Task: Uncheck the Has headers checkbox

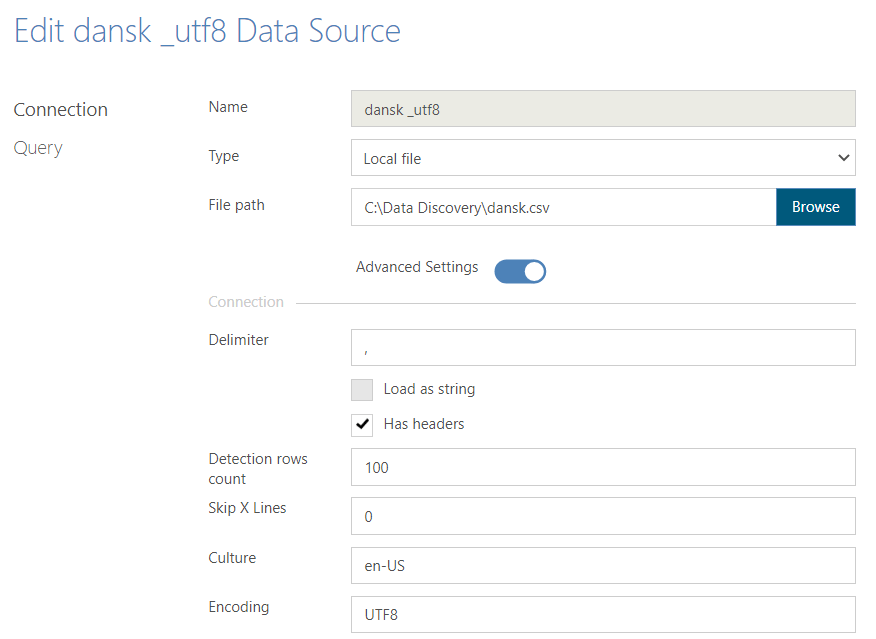Action: tap(362, 424)
